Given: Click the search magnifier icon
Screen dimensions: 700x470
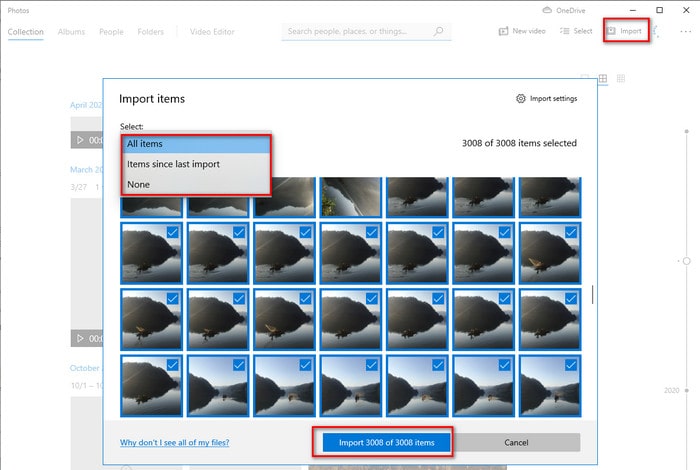Looking at the screenshot, I should 438,32.
